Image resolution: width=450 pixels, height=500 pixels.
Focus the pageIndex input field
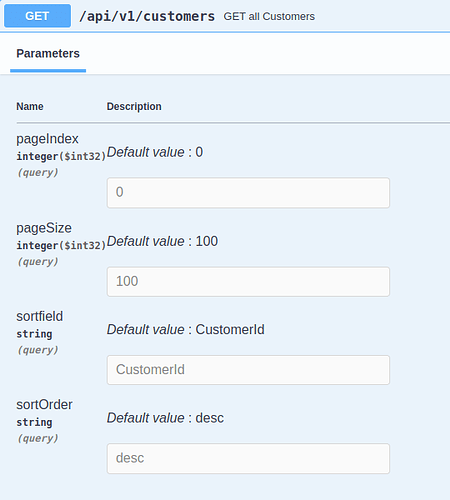coord(248,193)
